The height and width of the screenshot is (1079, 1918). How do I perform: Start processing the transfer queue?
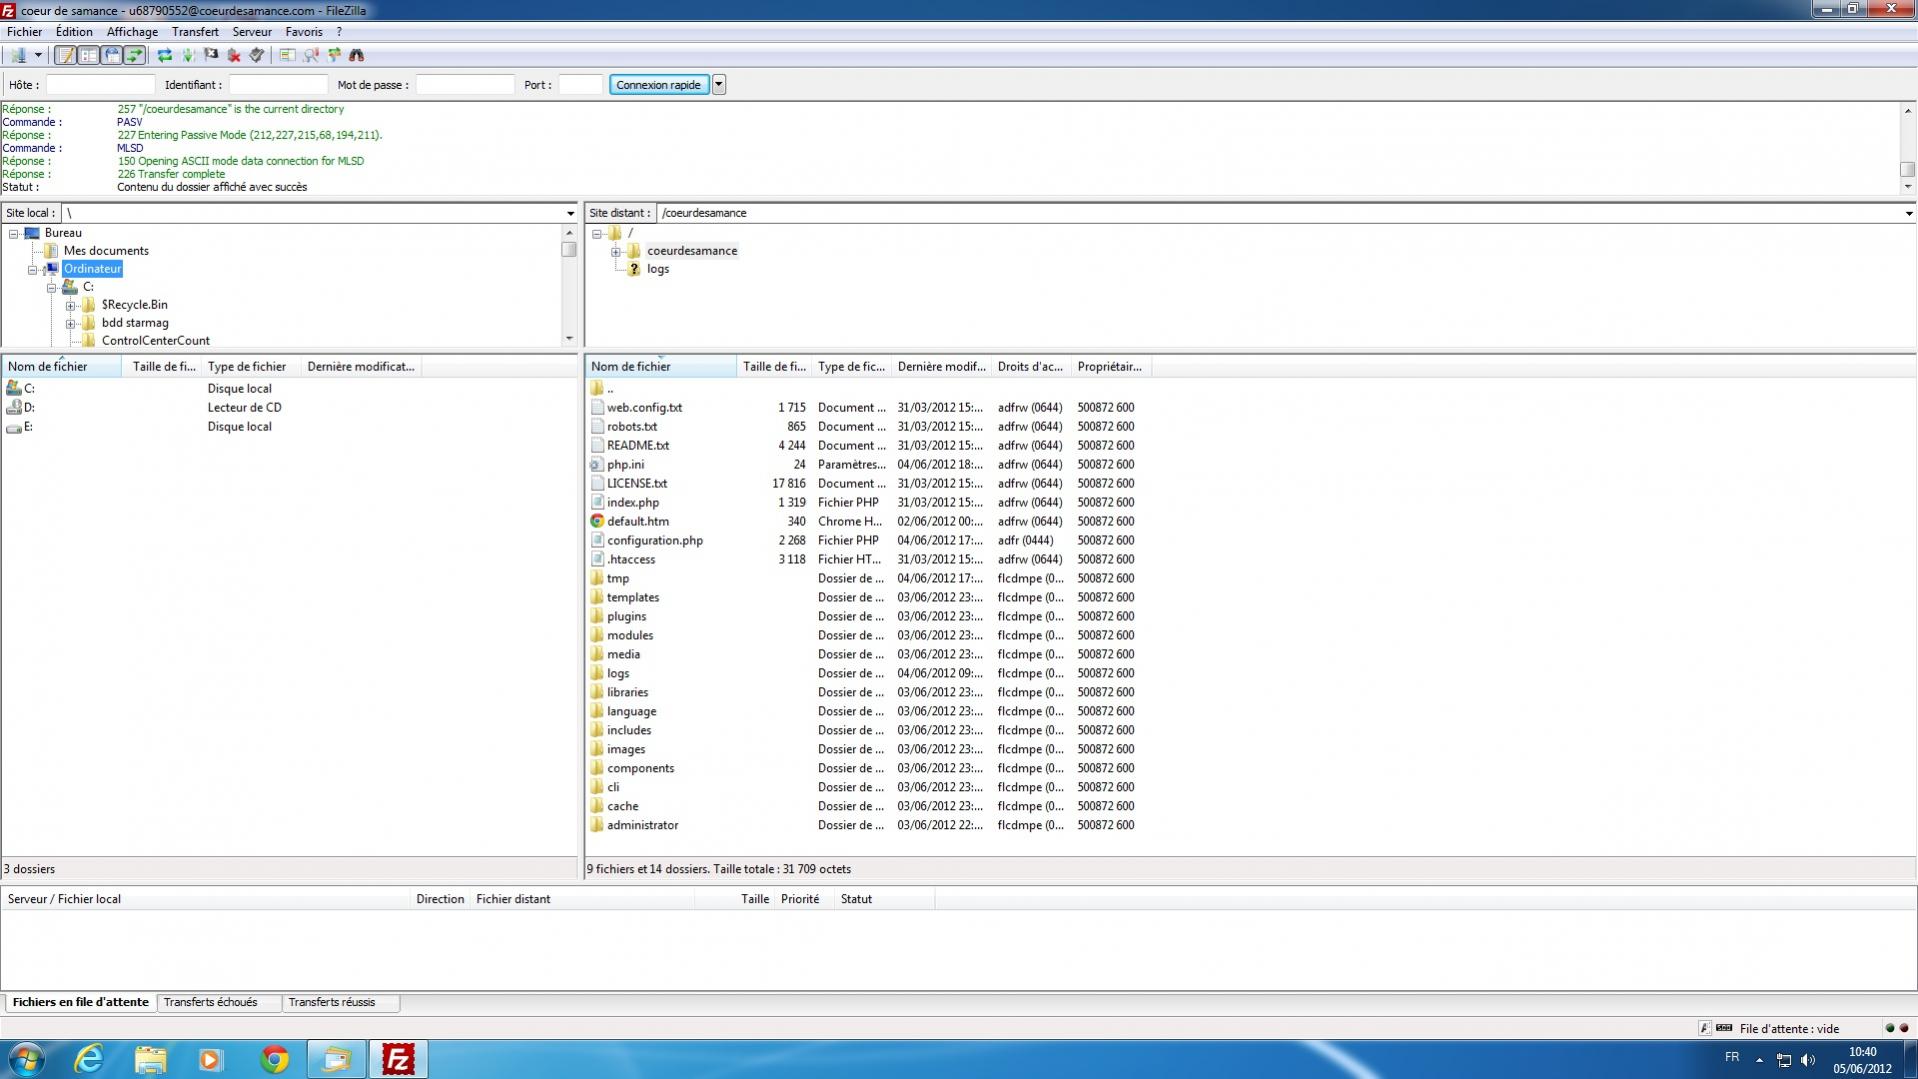(x=188, y=55)
